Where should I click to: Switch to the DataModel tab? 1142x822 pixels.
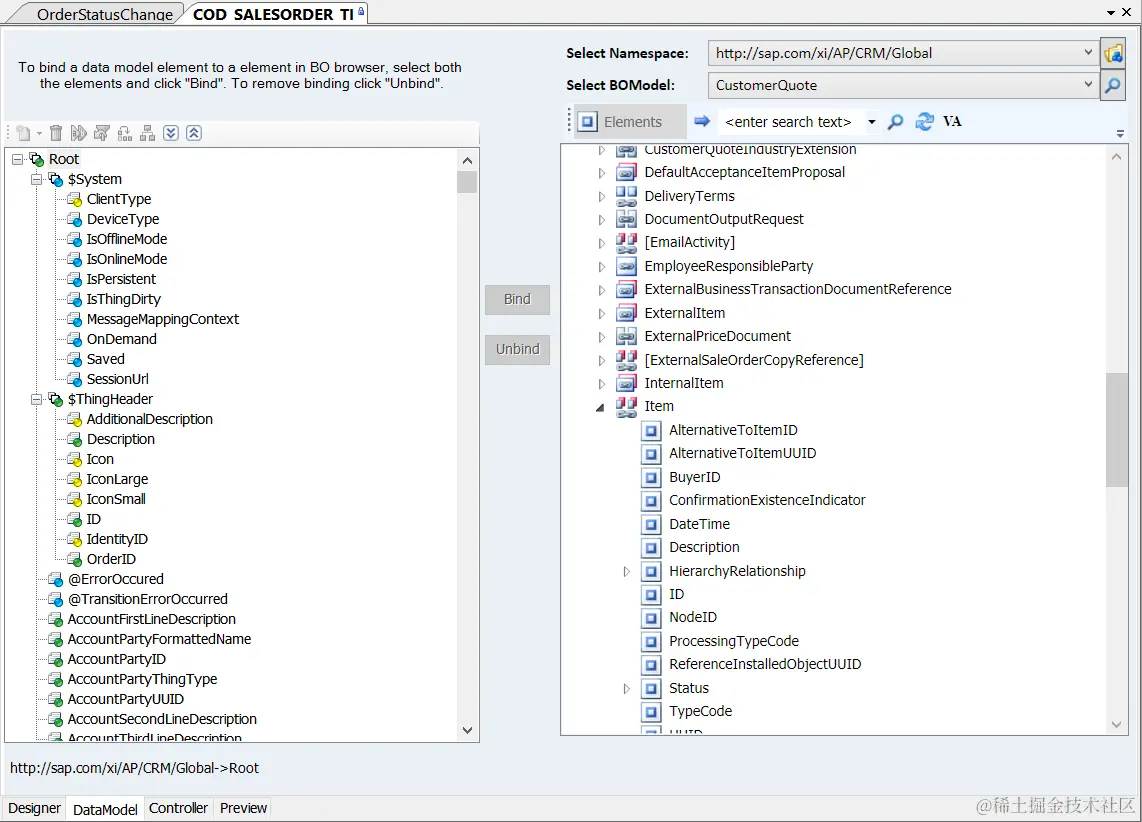[105, 809]
